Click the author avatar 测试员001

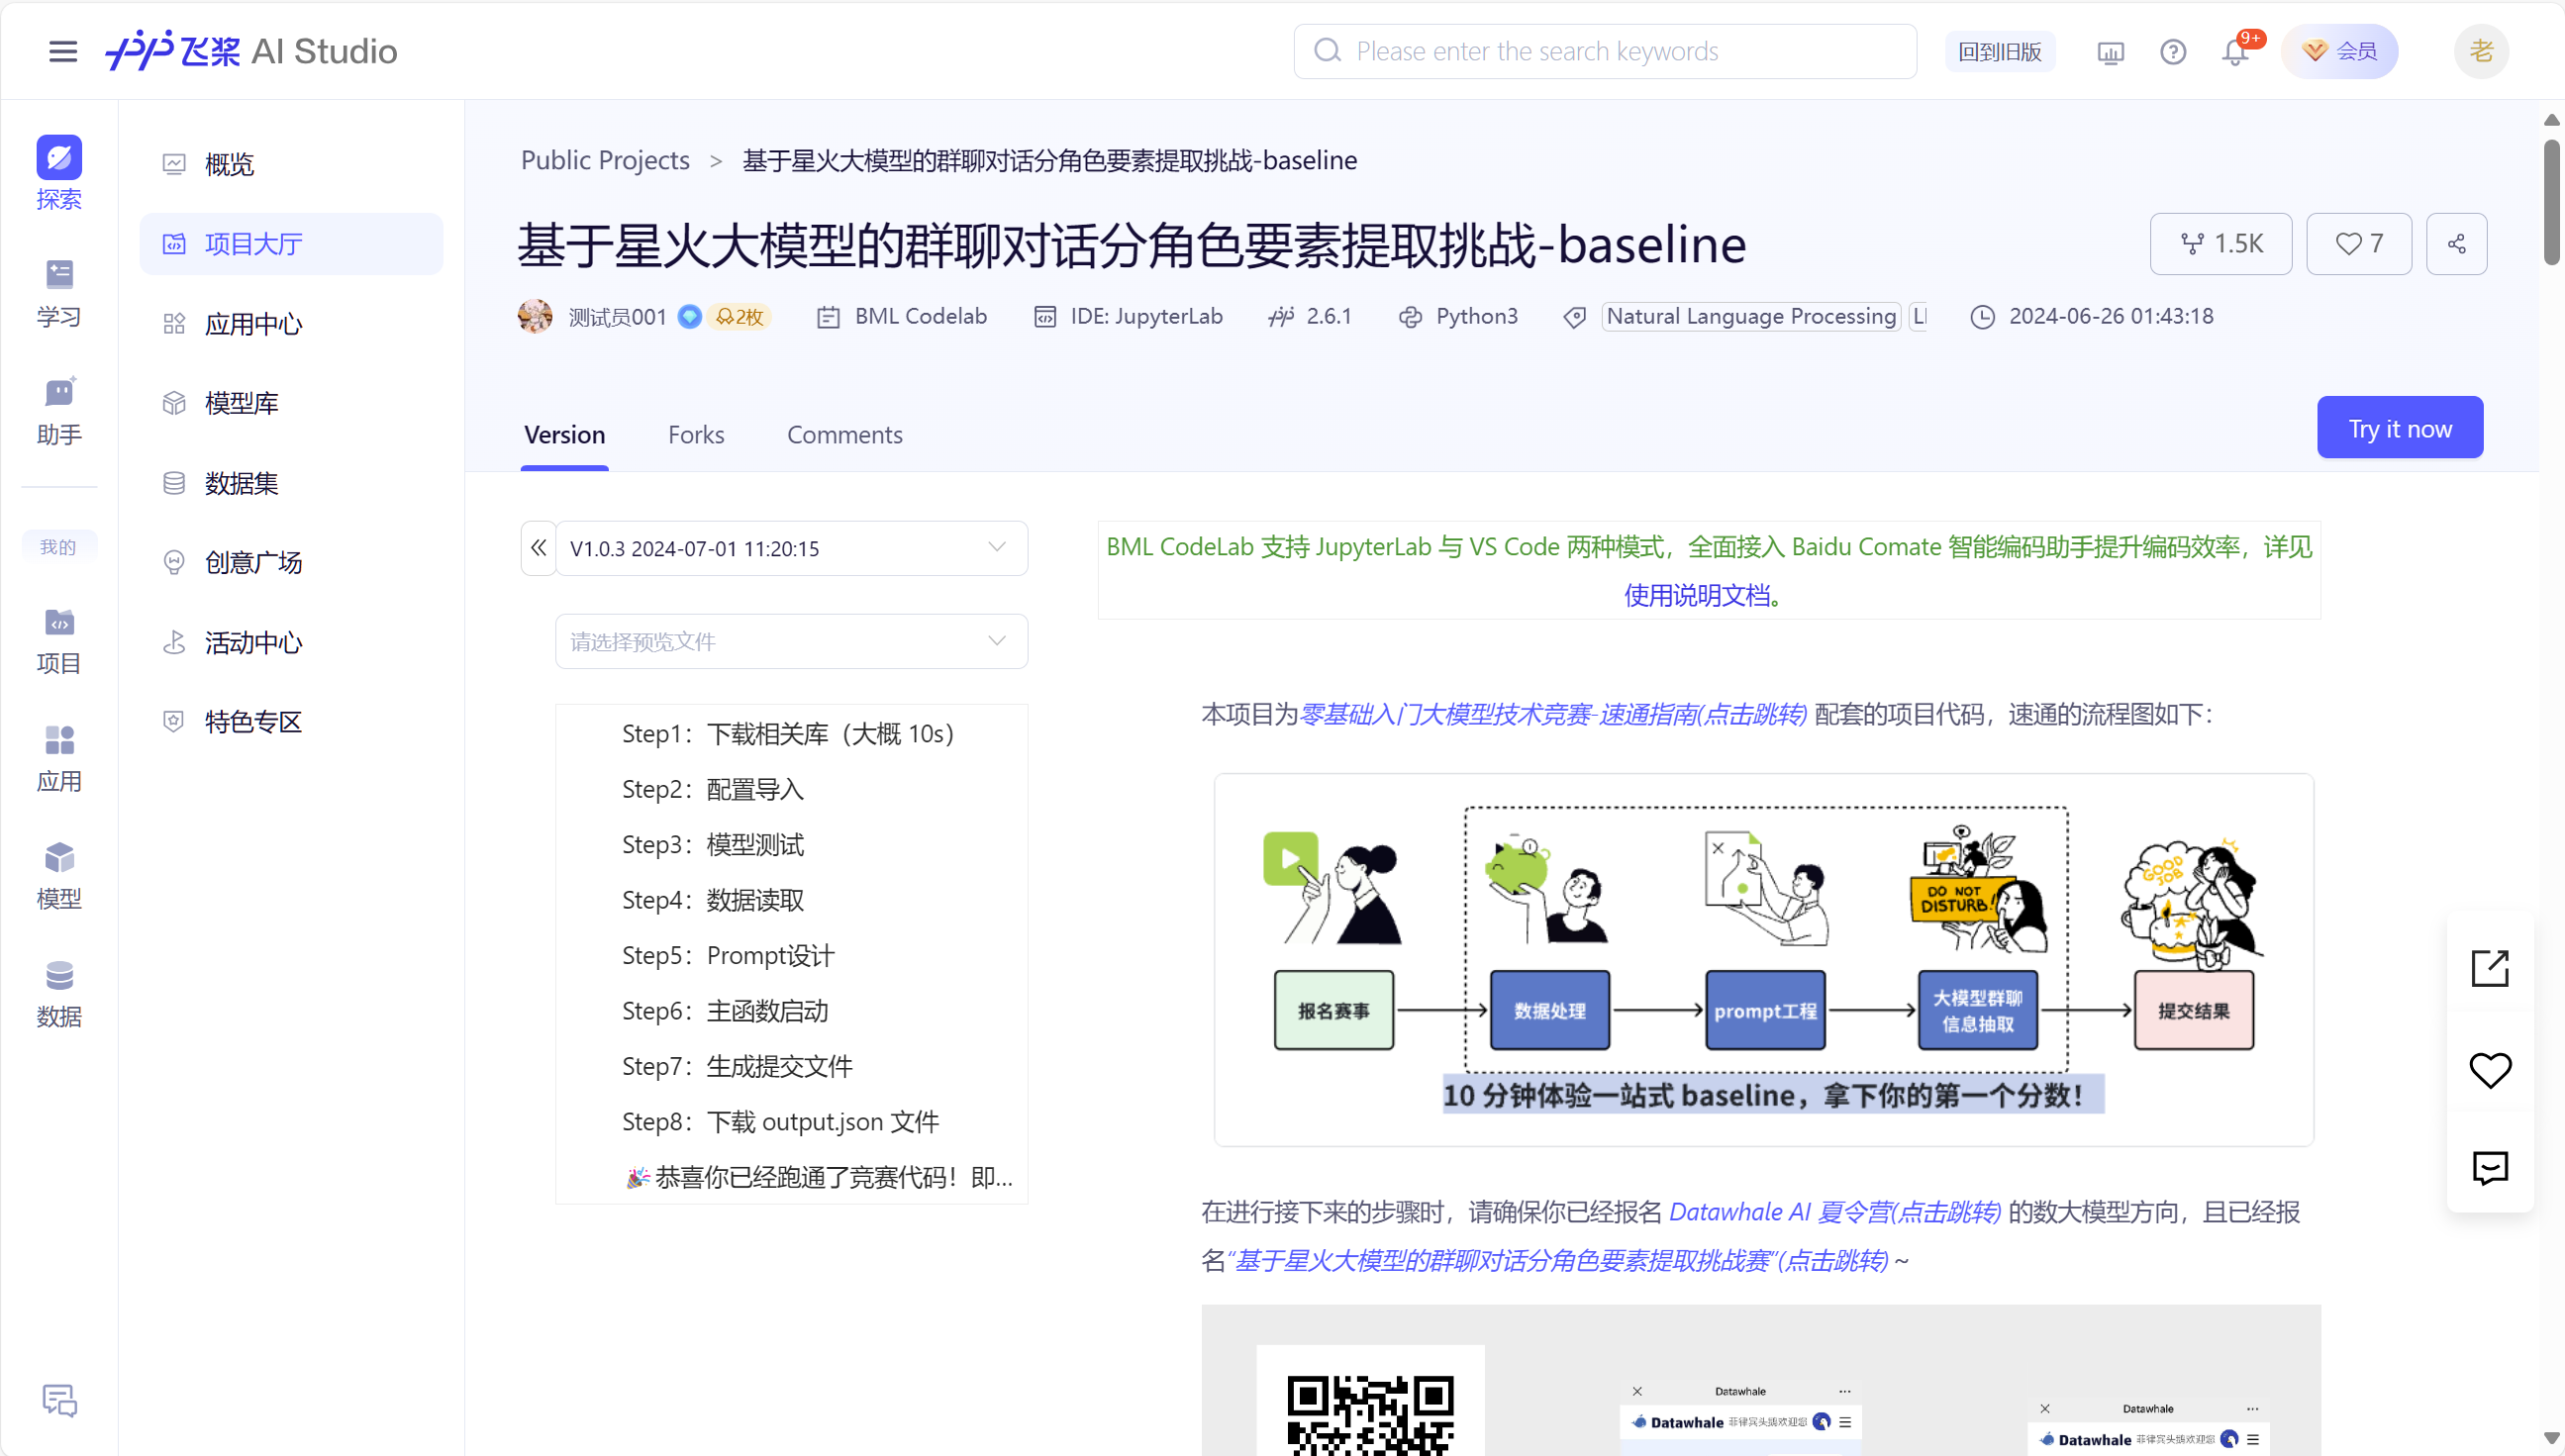point(535,316)
